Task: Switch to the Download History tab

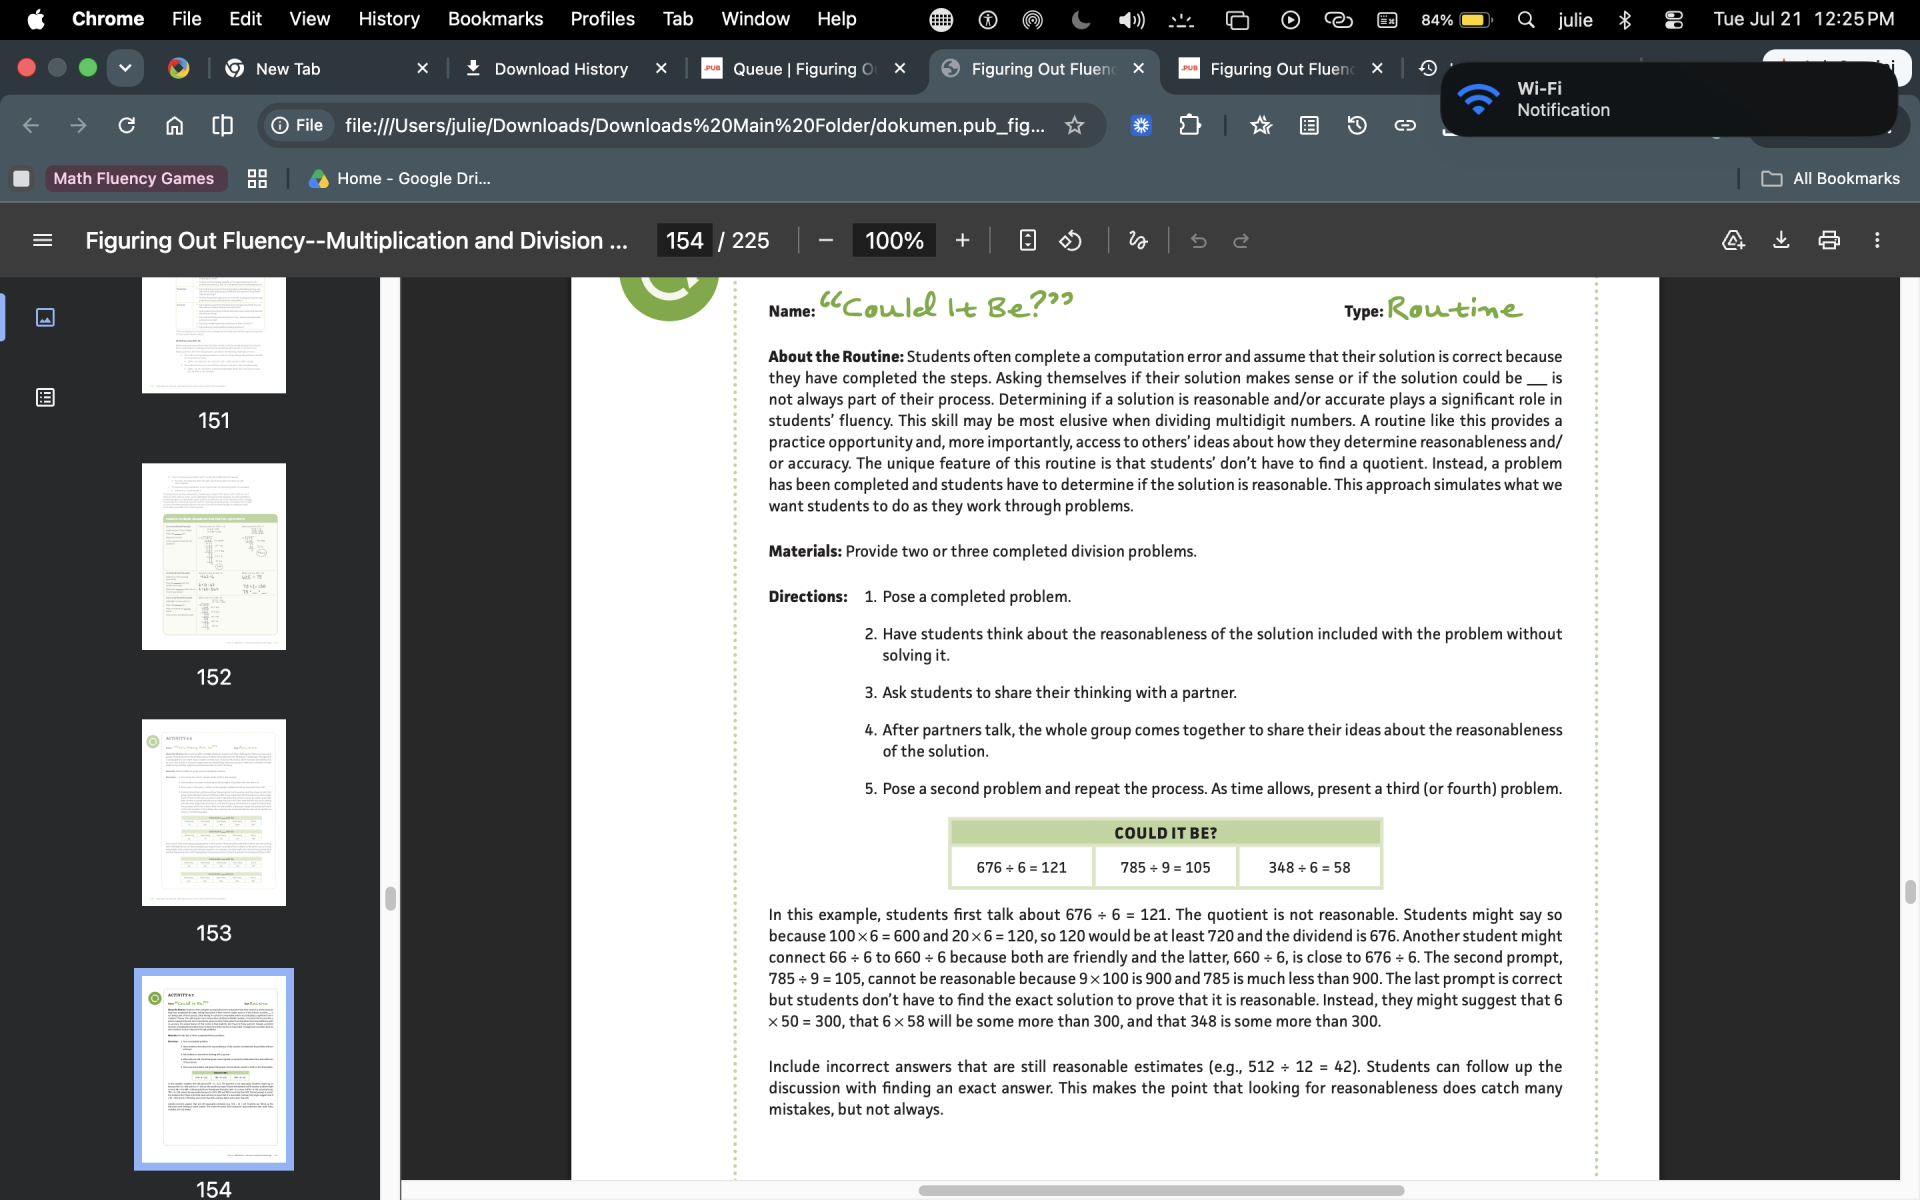Action: pos(561,68)
